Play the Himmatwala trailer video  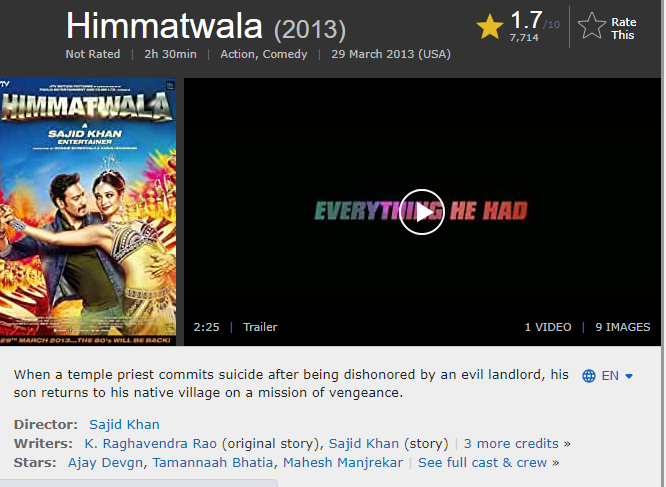(x=421, y=212)
